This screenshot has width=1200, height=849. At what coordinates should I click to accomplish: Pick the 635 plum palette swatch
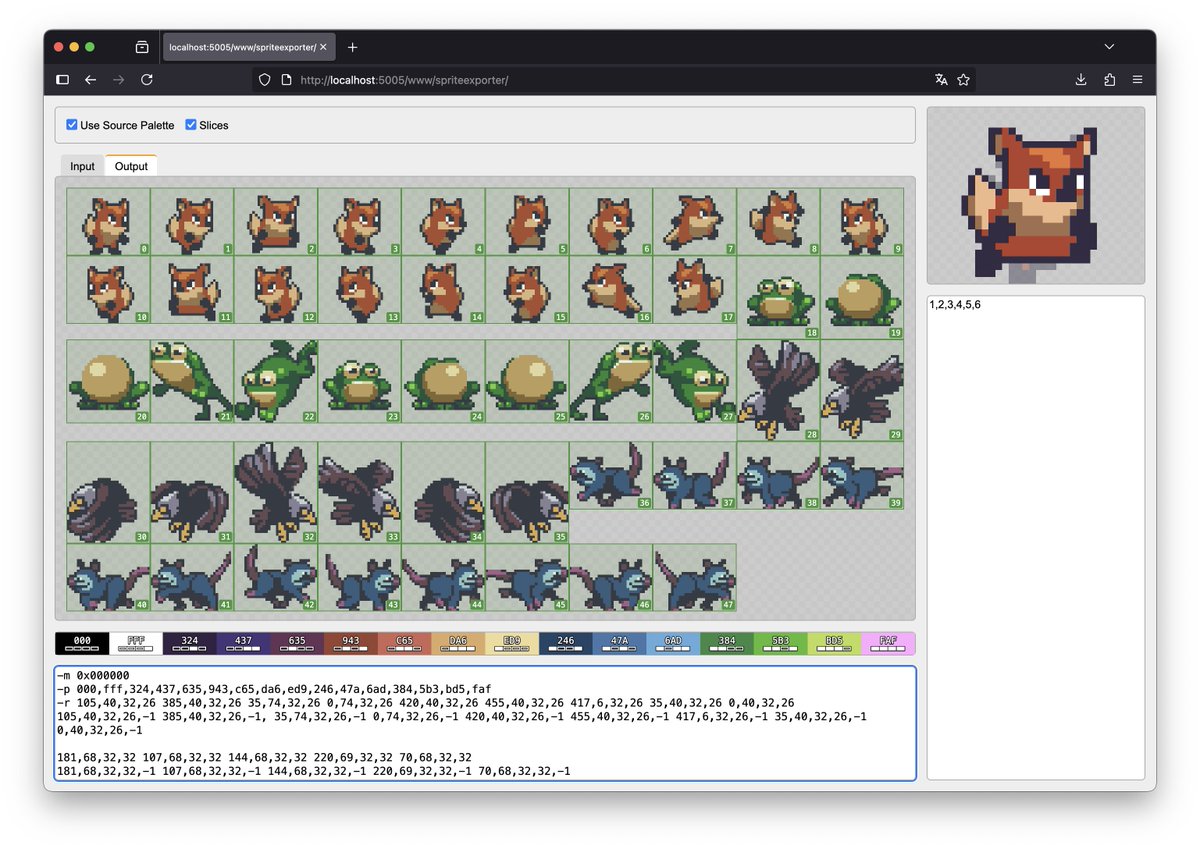point(297,643)
